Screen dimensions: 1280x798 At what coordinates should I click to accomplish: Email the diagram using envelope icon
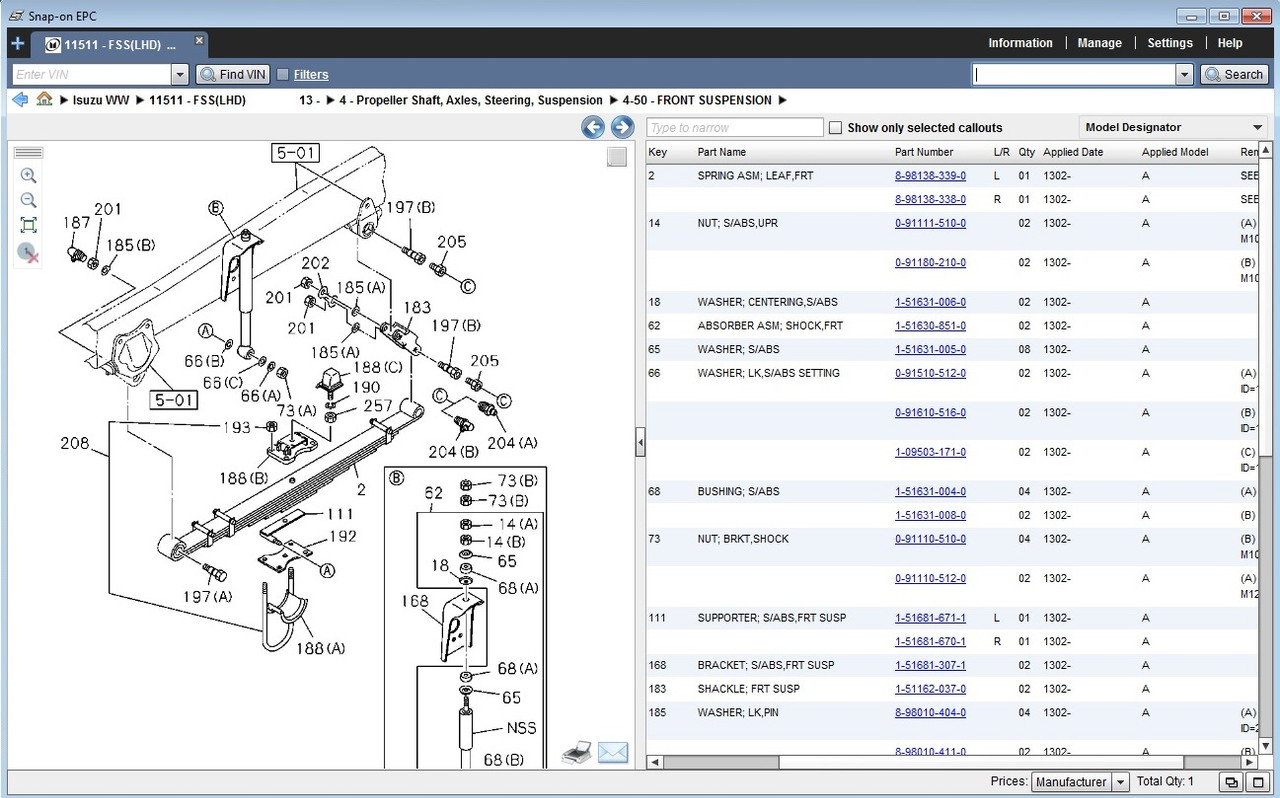(x=612, y=753)
